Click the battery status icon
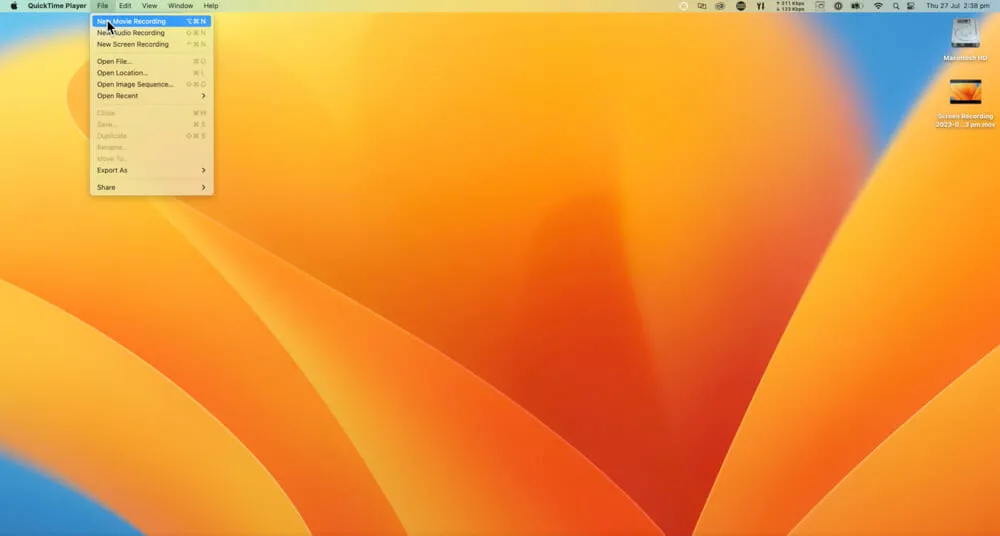 [x=857, y=6]
